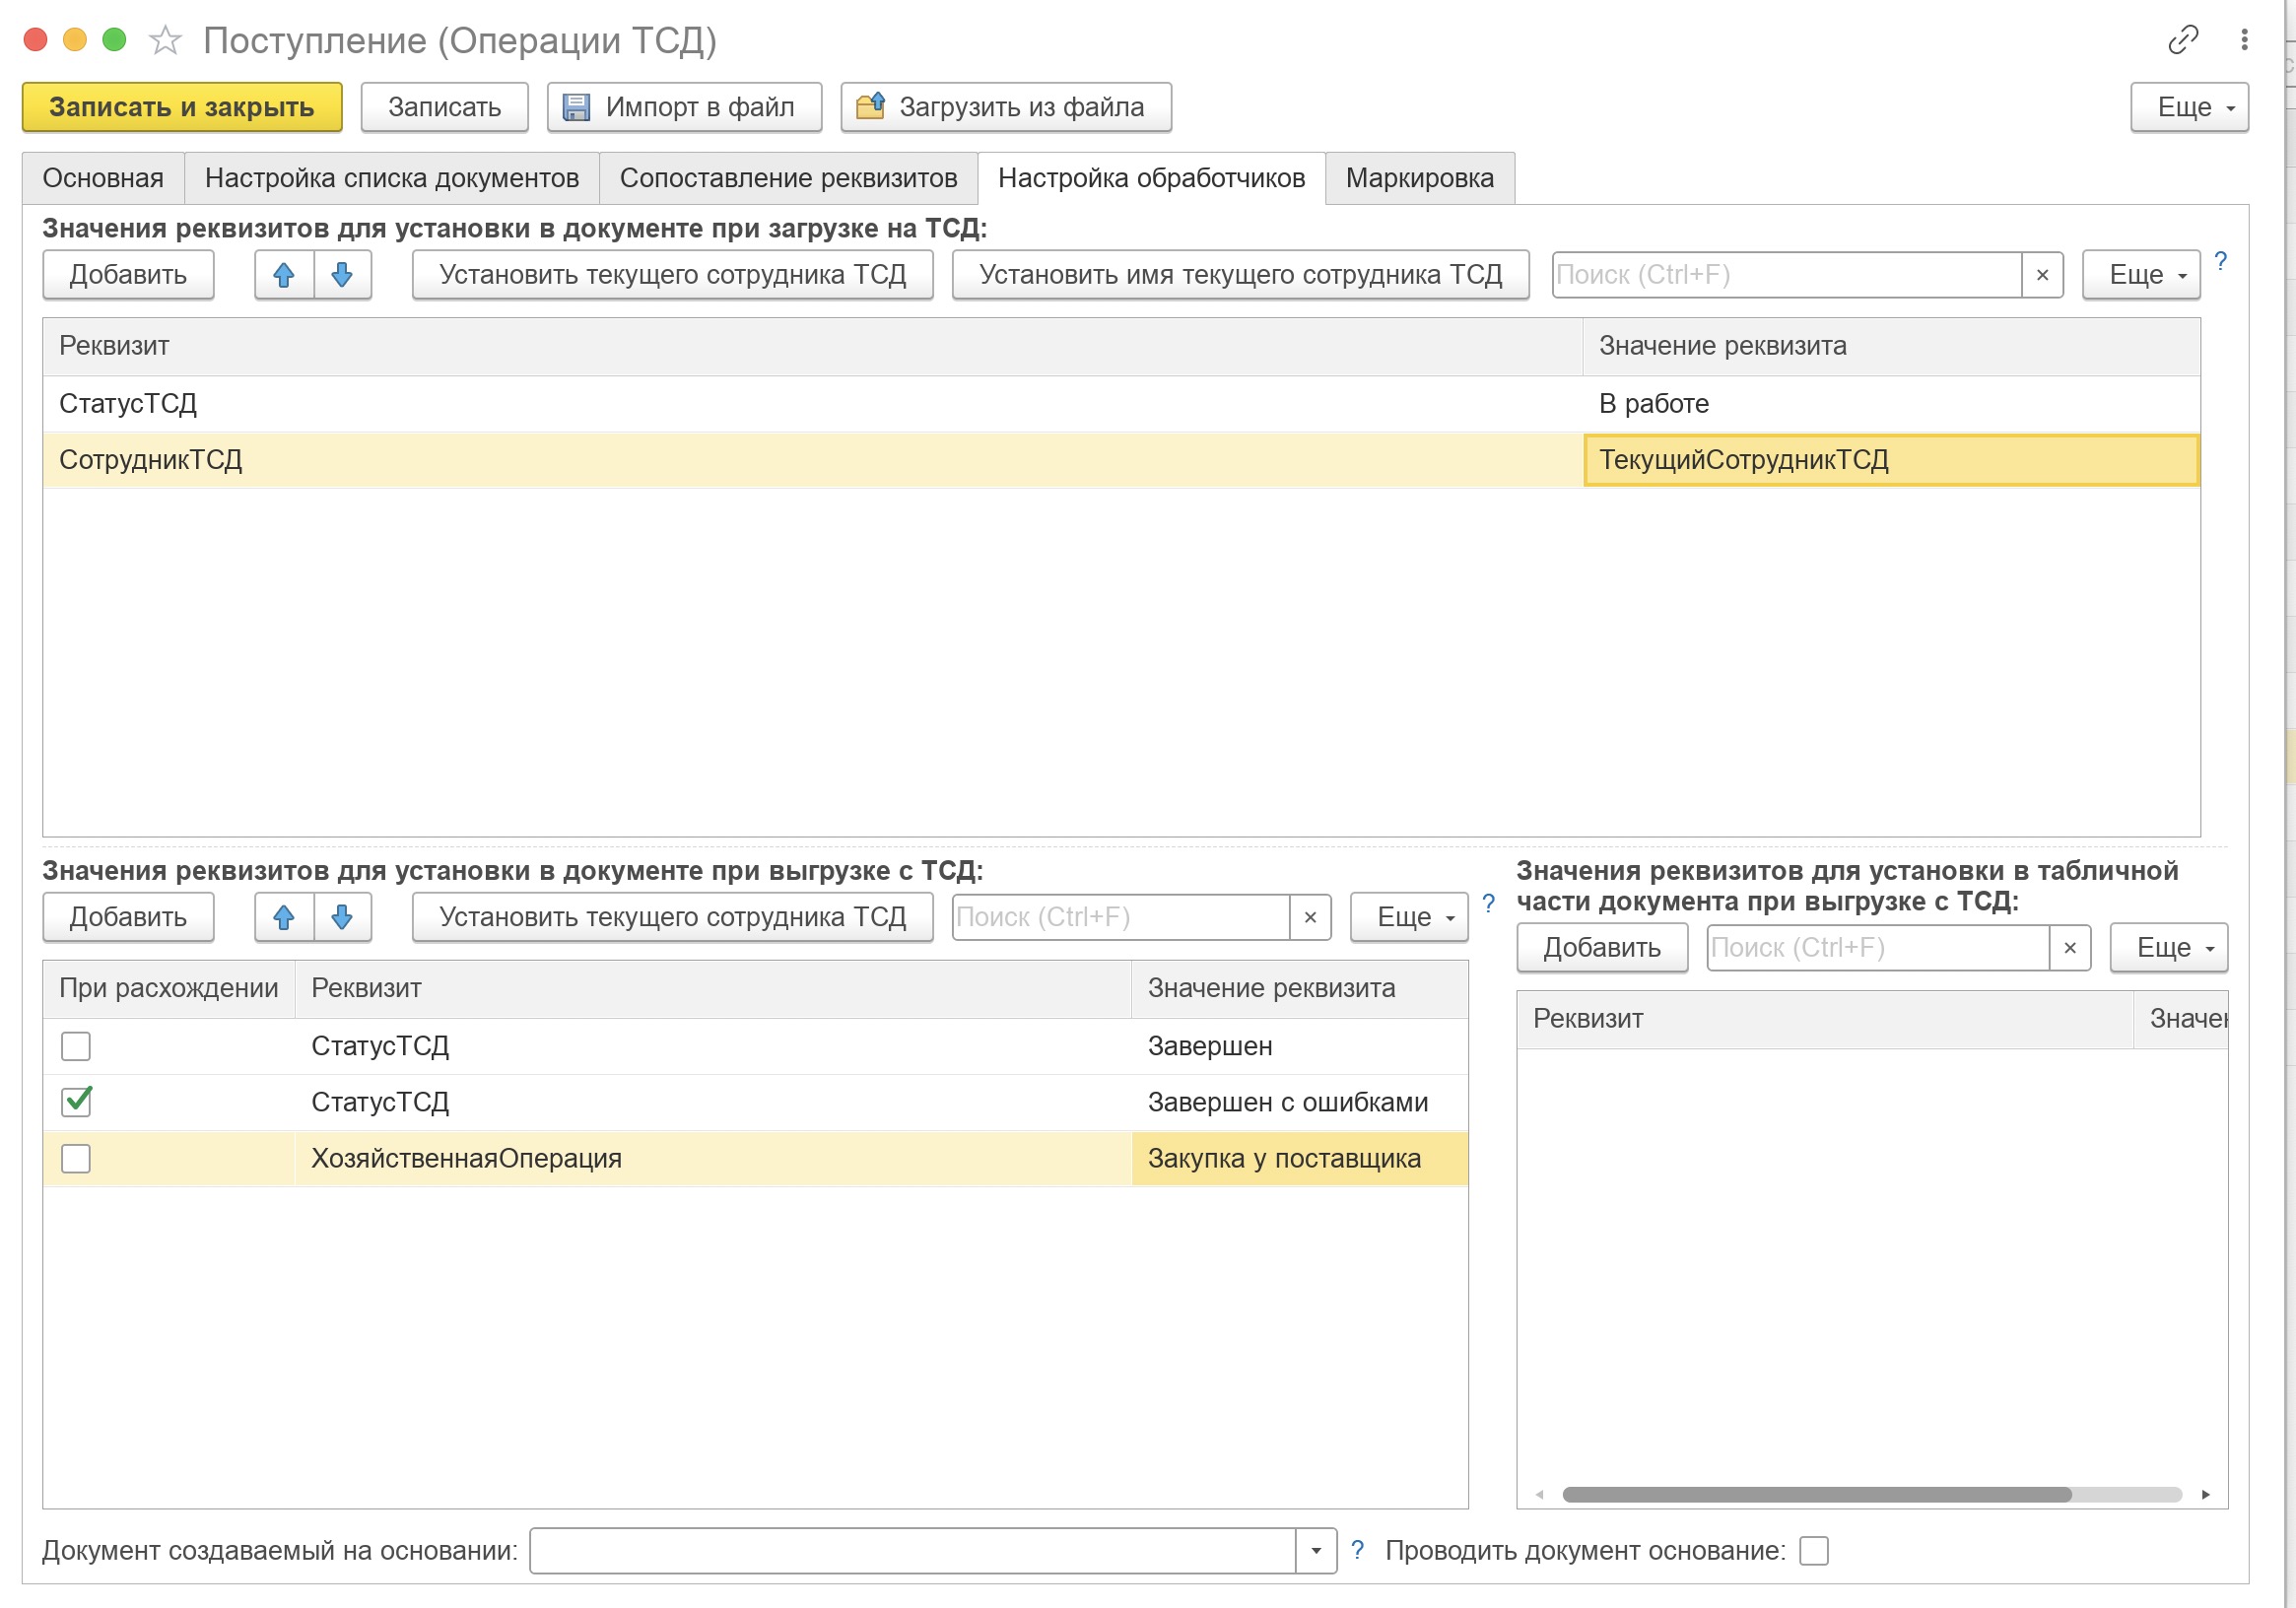This screenshot has width=2296, height=1608.
Task: Click horizontal scrollbar in tabular-part table
Action: pyautogui.click(x=1816, y=1494)
